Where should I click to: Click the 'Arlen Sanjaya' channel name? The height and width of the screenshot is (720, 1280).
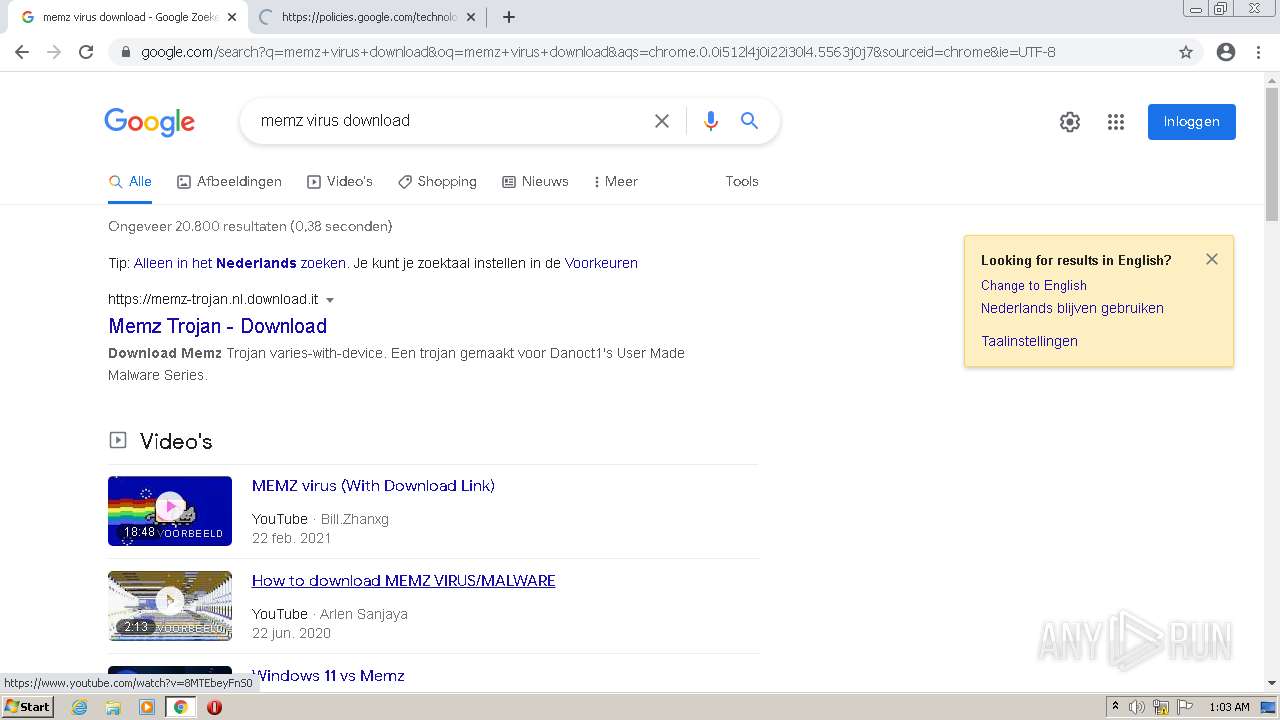[x=364, y=614]
